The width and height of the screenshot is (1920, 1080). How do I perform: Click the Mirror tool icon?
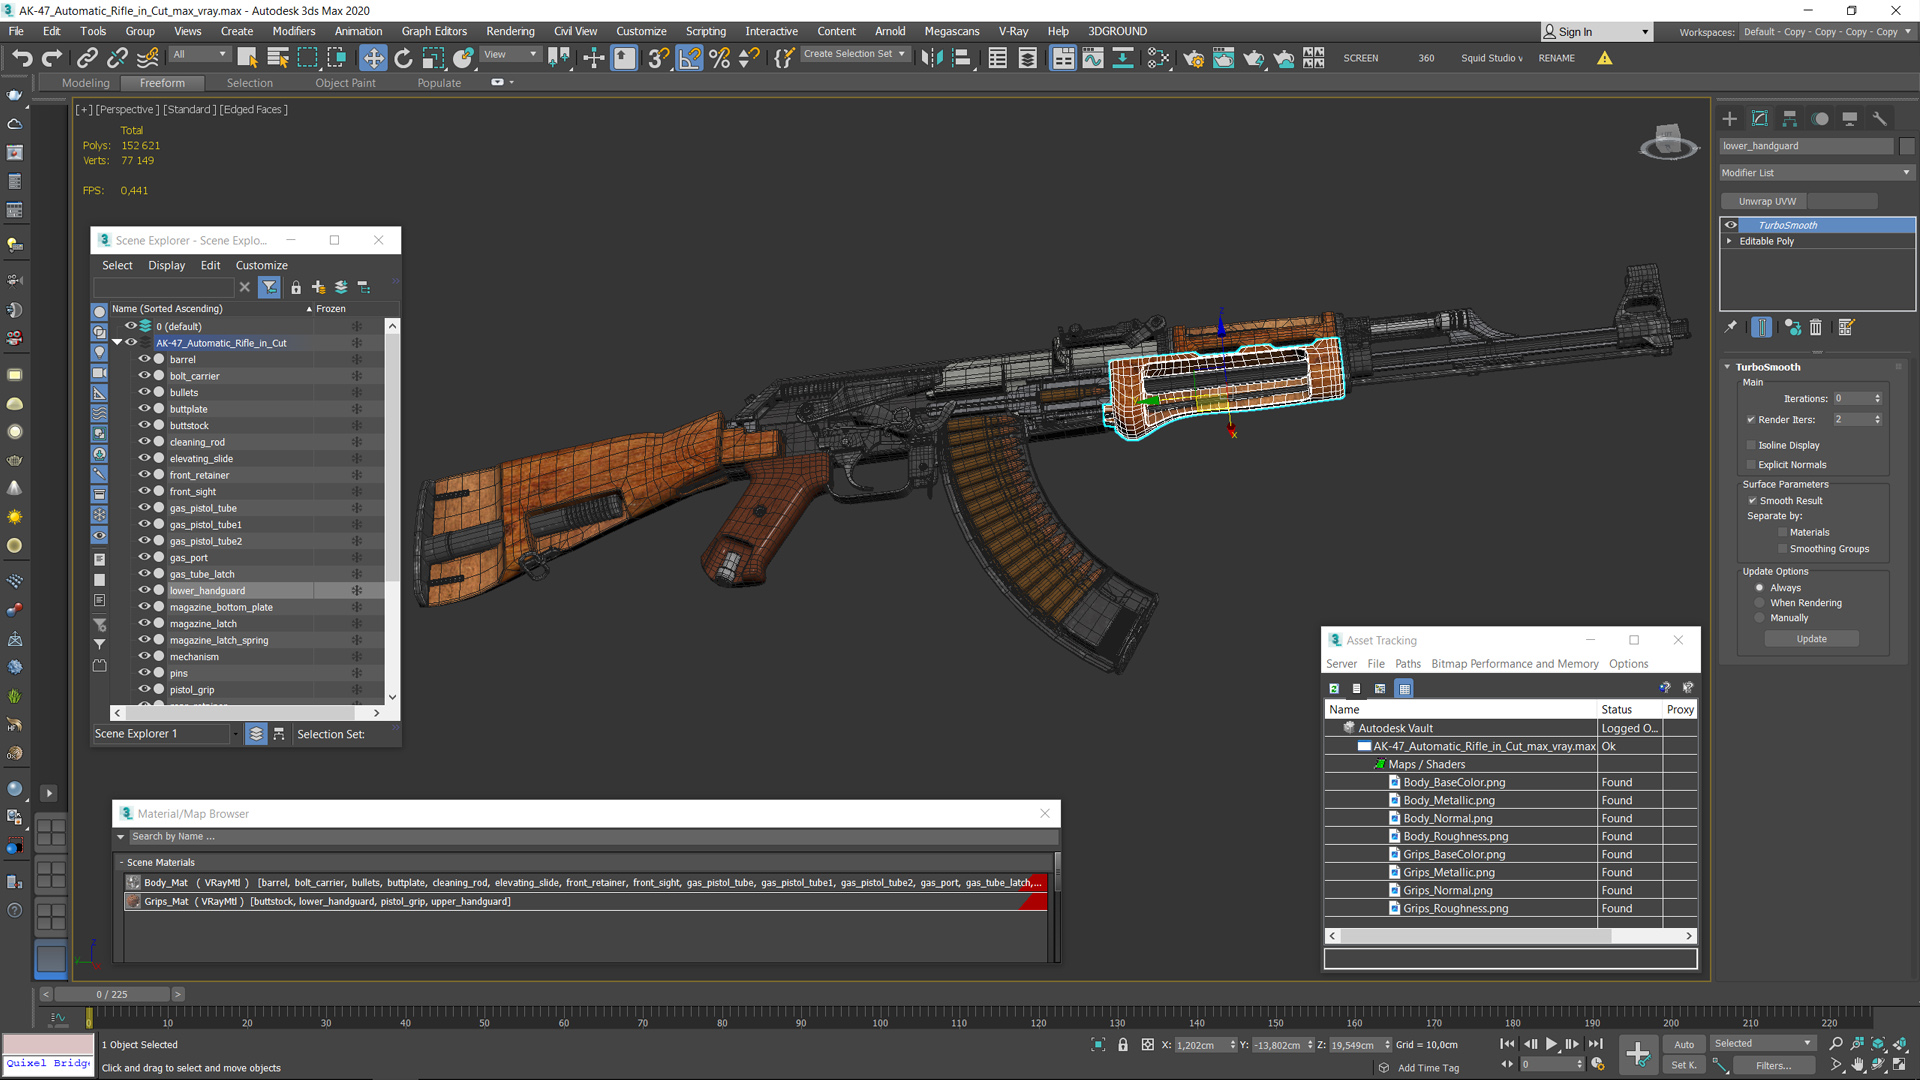(x=931, y=58)
